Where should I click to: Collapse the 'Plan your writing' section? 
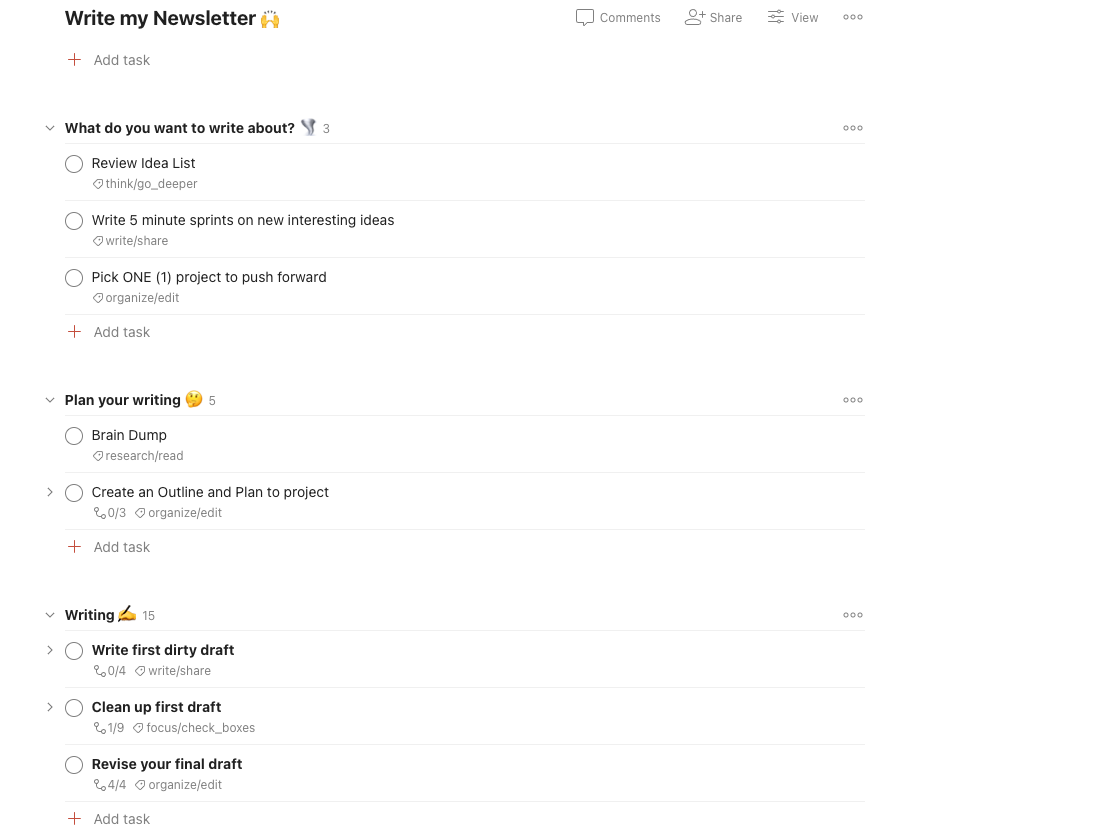click(x=50, y=400)
